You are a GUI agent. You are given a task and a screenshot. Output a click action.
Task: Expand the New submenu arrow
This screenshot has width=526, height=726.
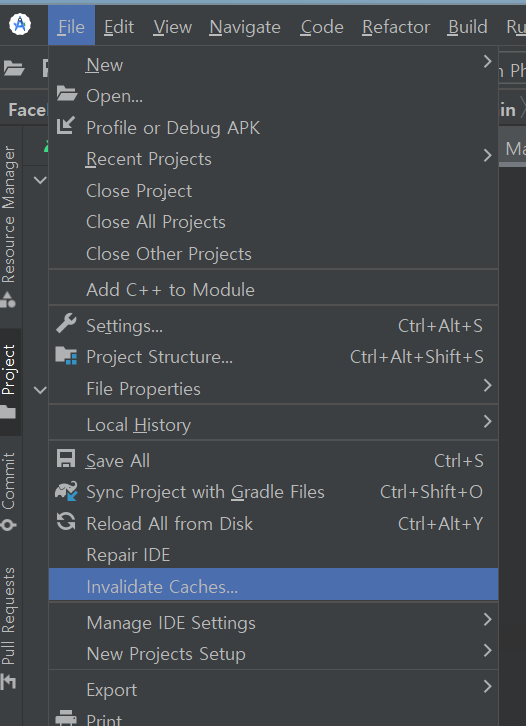click(487, 61)
